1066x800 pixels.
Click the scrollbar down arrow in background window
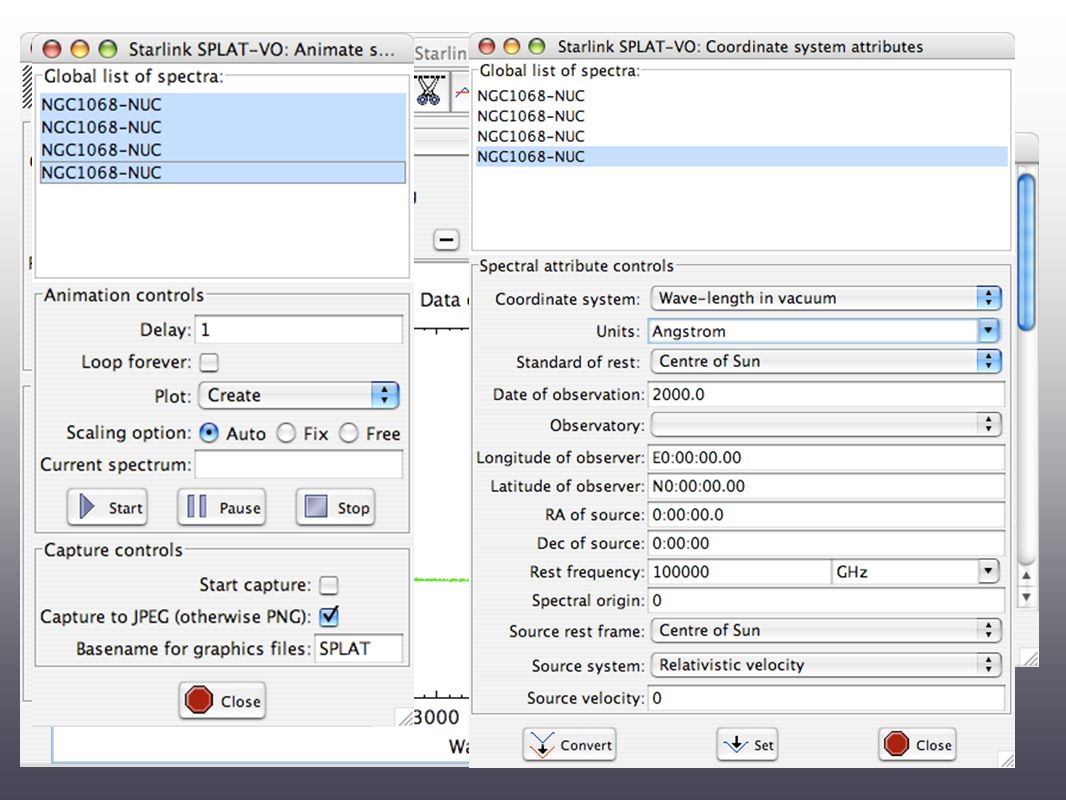tap(1027, 597)
